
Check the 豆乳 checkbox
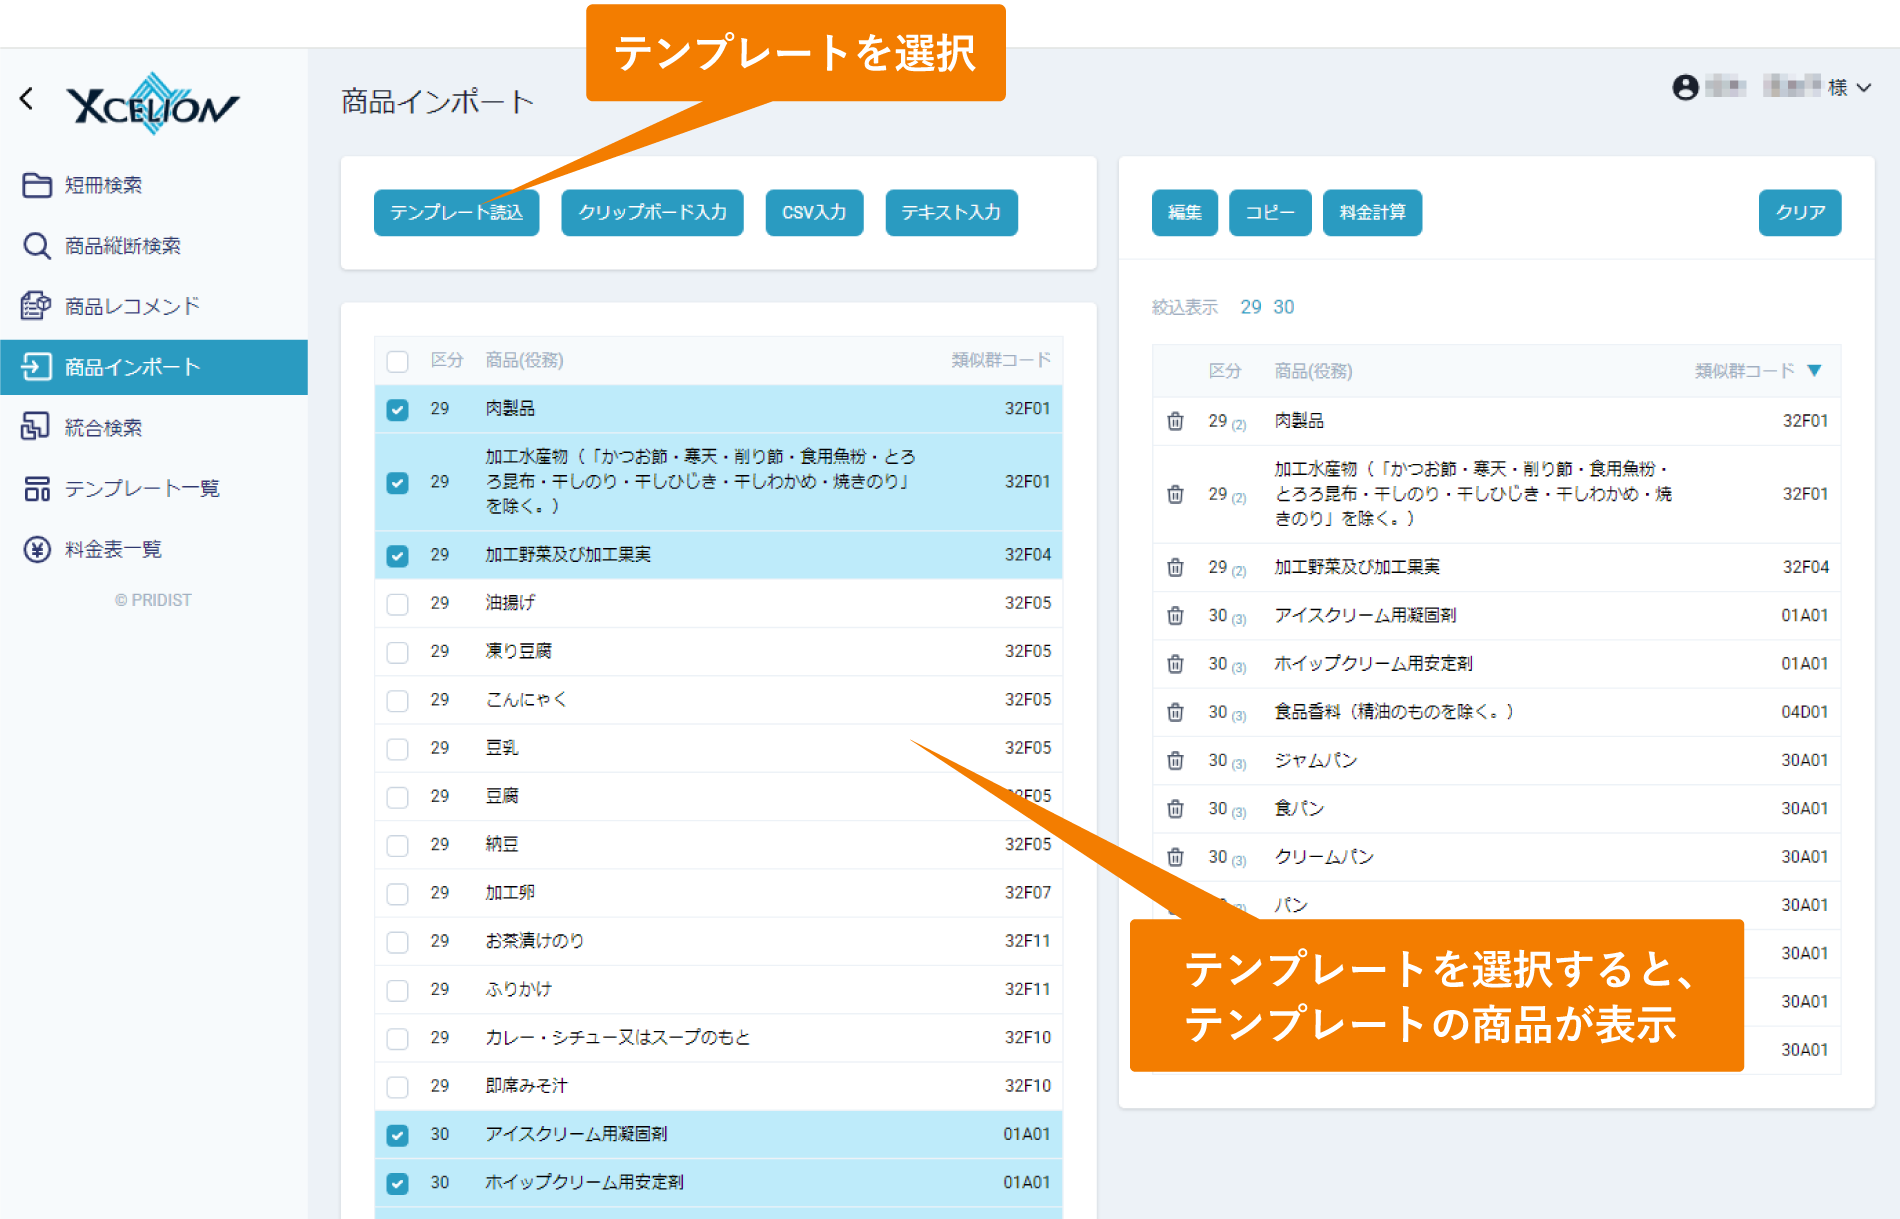[x=398, y=748]
